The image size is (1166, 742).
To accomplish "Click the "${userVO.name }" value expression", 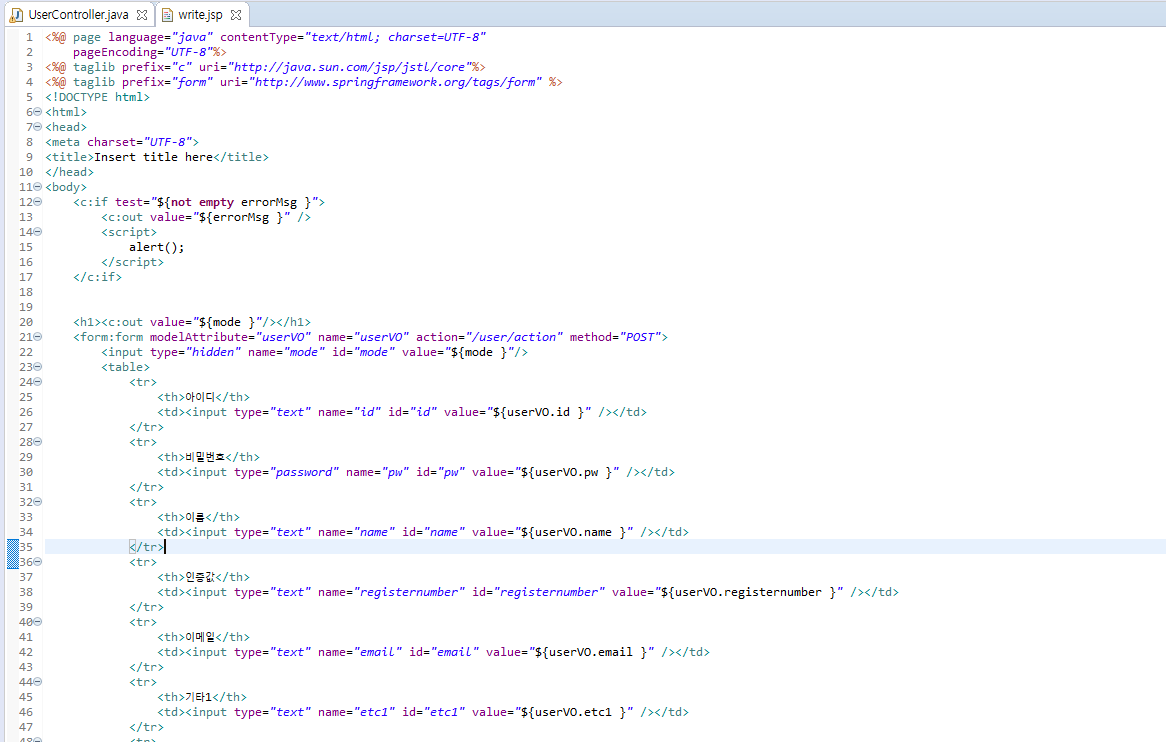I will (x=574, y=532).
